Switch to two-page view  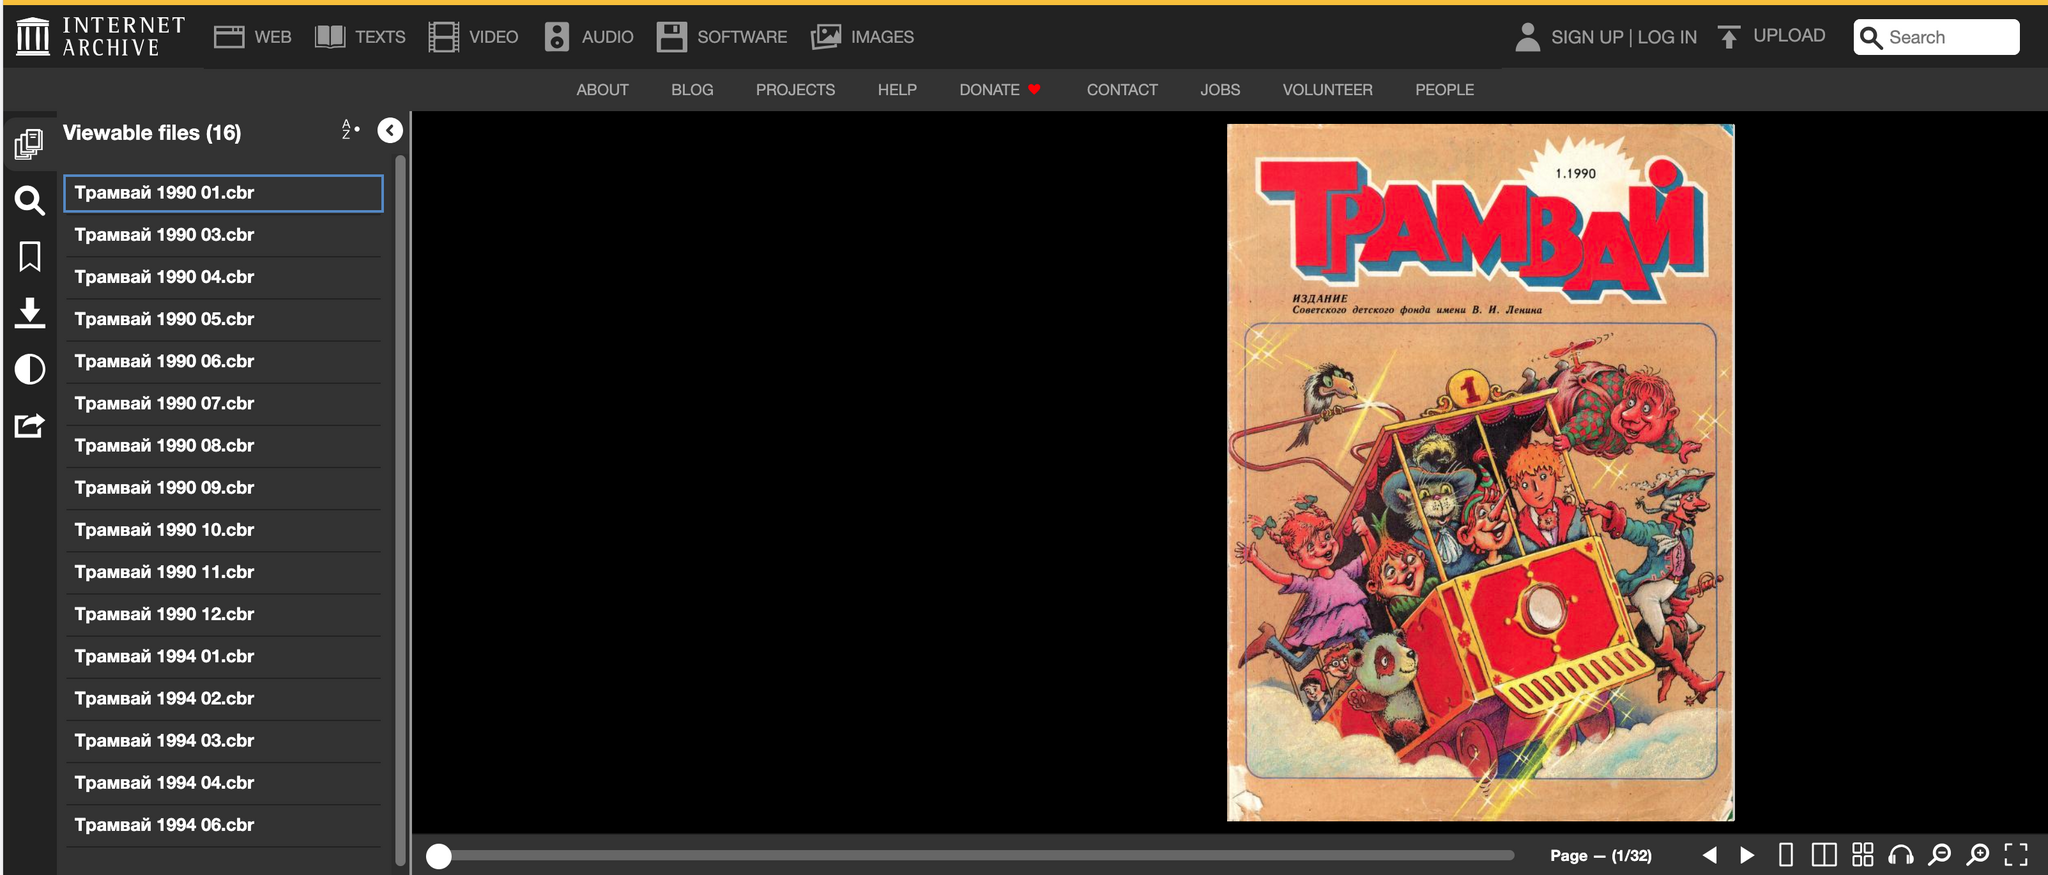tap(1824, 855)
